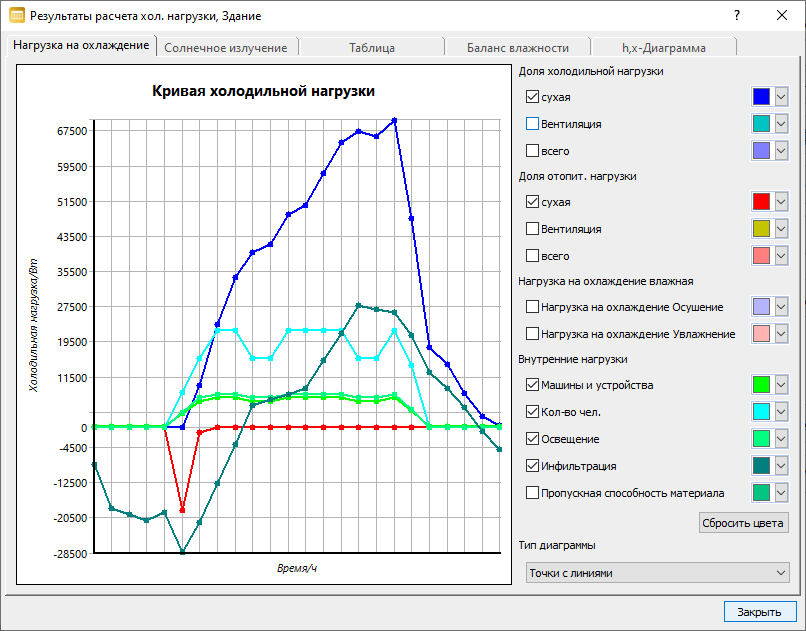The width and height of the screenshot is (806, 631).
Task: Click the cyan Кол-во чел. color swatch
Action: tap(761, 412)
